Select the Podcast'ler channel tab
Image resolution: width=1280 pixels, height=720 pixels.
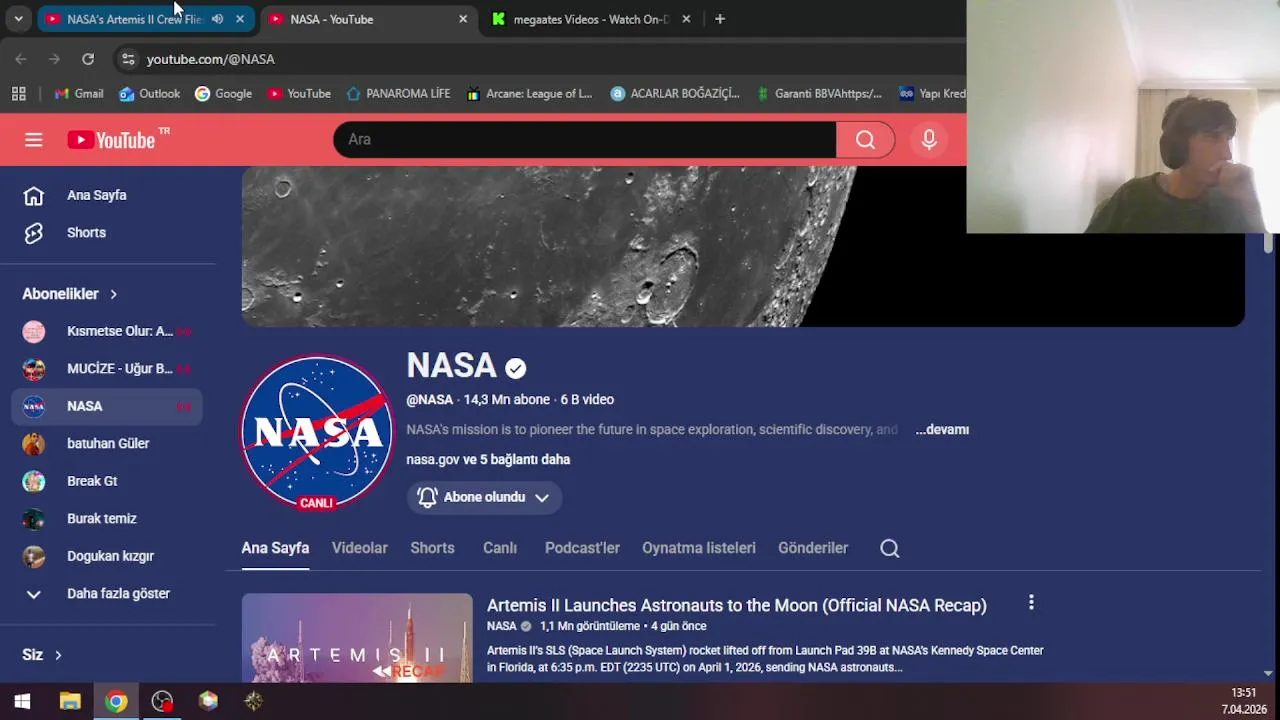(582, 548)
